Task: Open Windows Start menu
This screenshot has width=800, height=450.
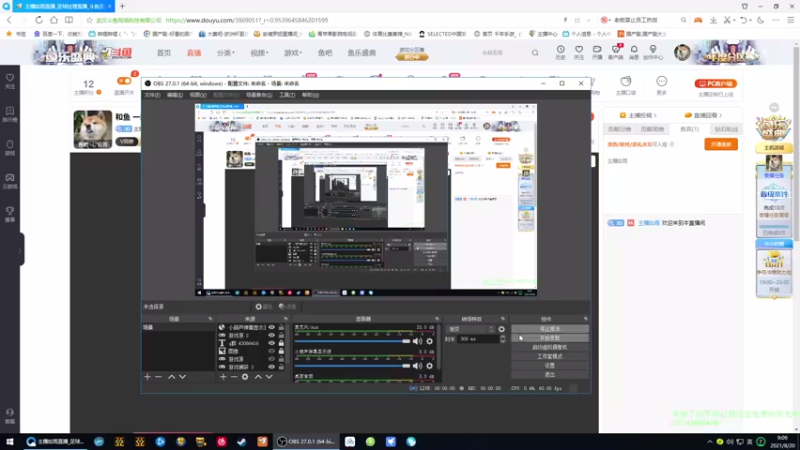Action: pyautogui.click(x=10, y=442)
